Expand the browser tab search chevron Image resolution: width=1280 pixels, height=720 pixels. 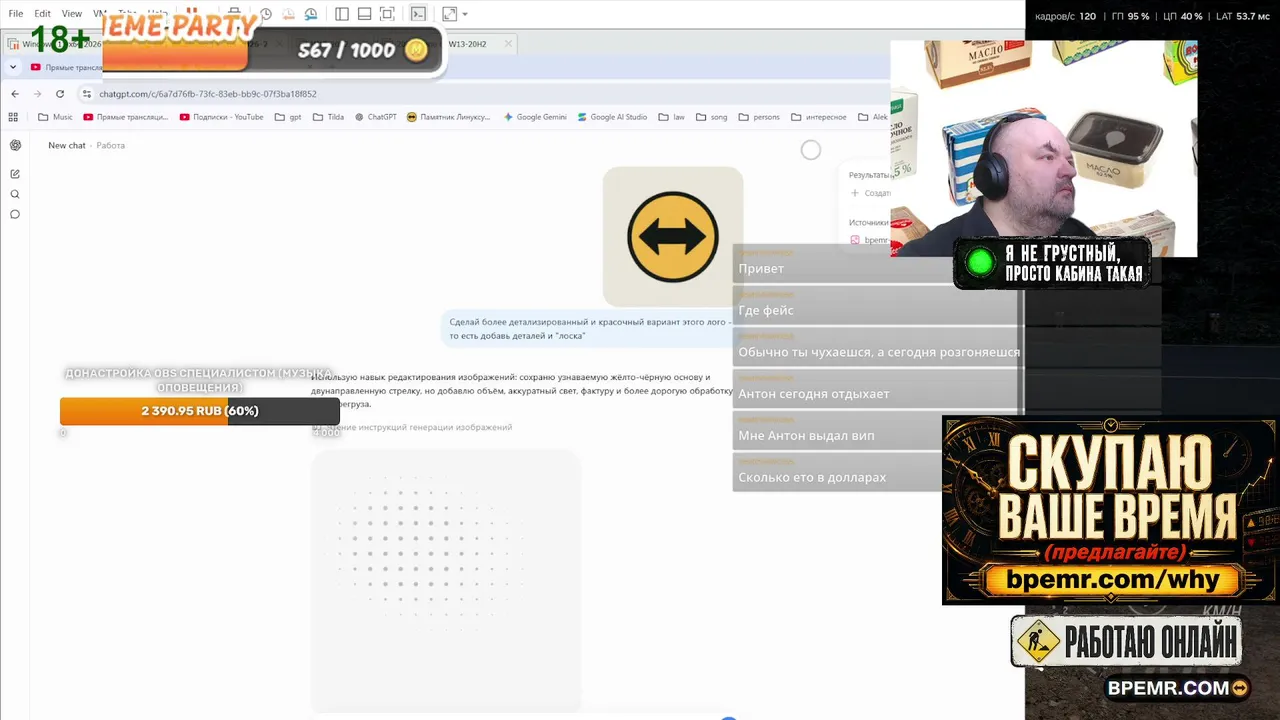(x=13, y=67)
